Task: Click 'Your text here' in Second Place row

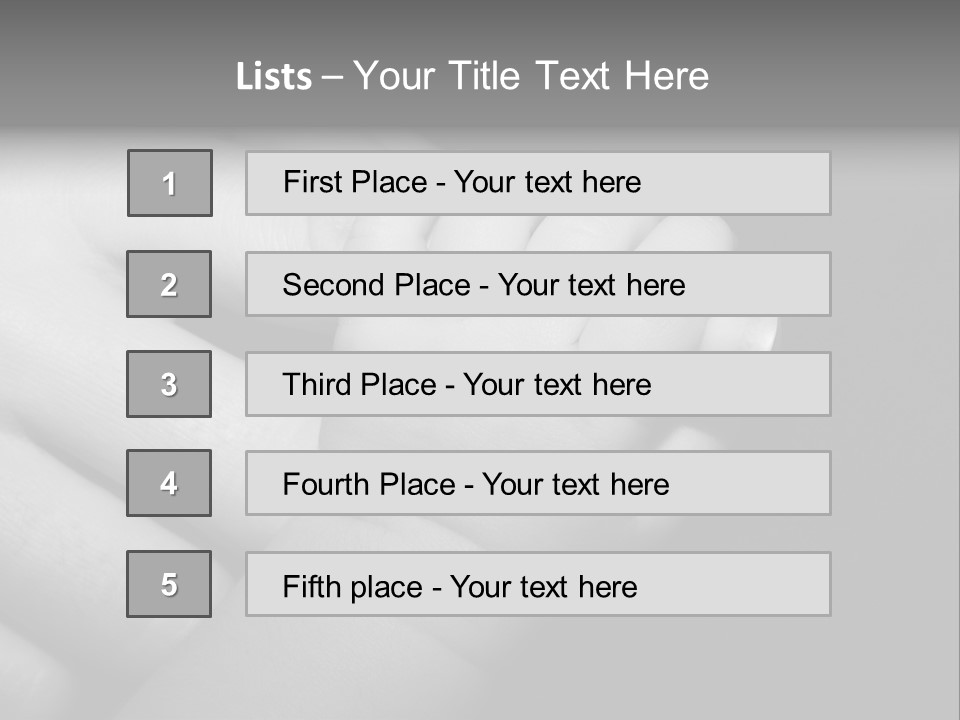Action: [x=591, y=285]
